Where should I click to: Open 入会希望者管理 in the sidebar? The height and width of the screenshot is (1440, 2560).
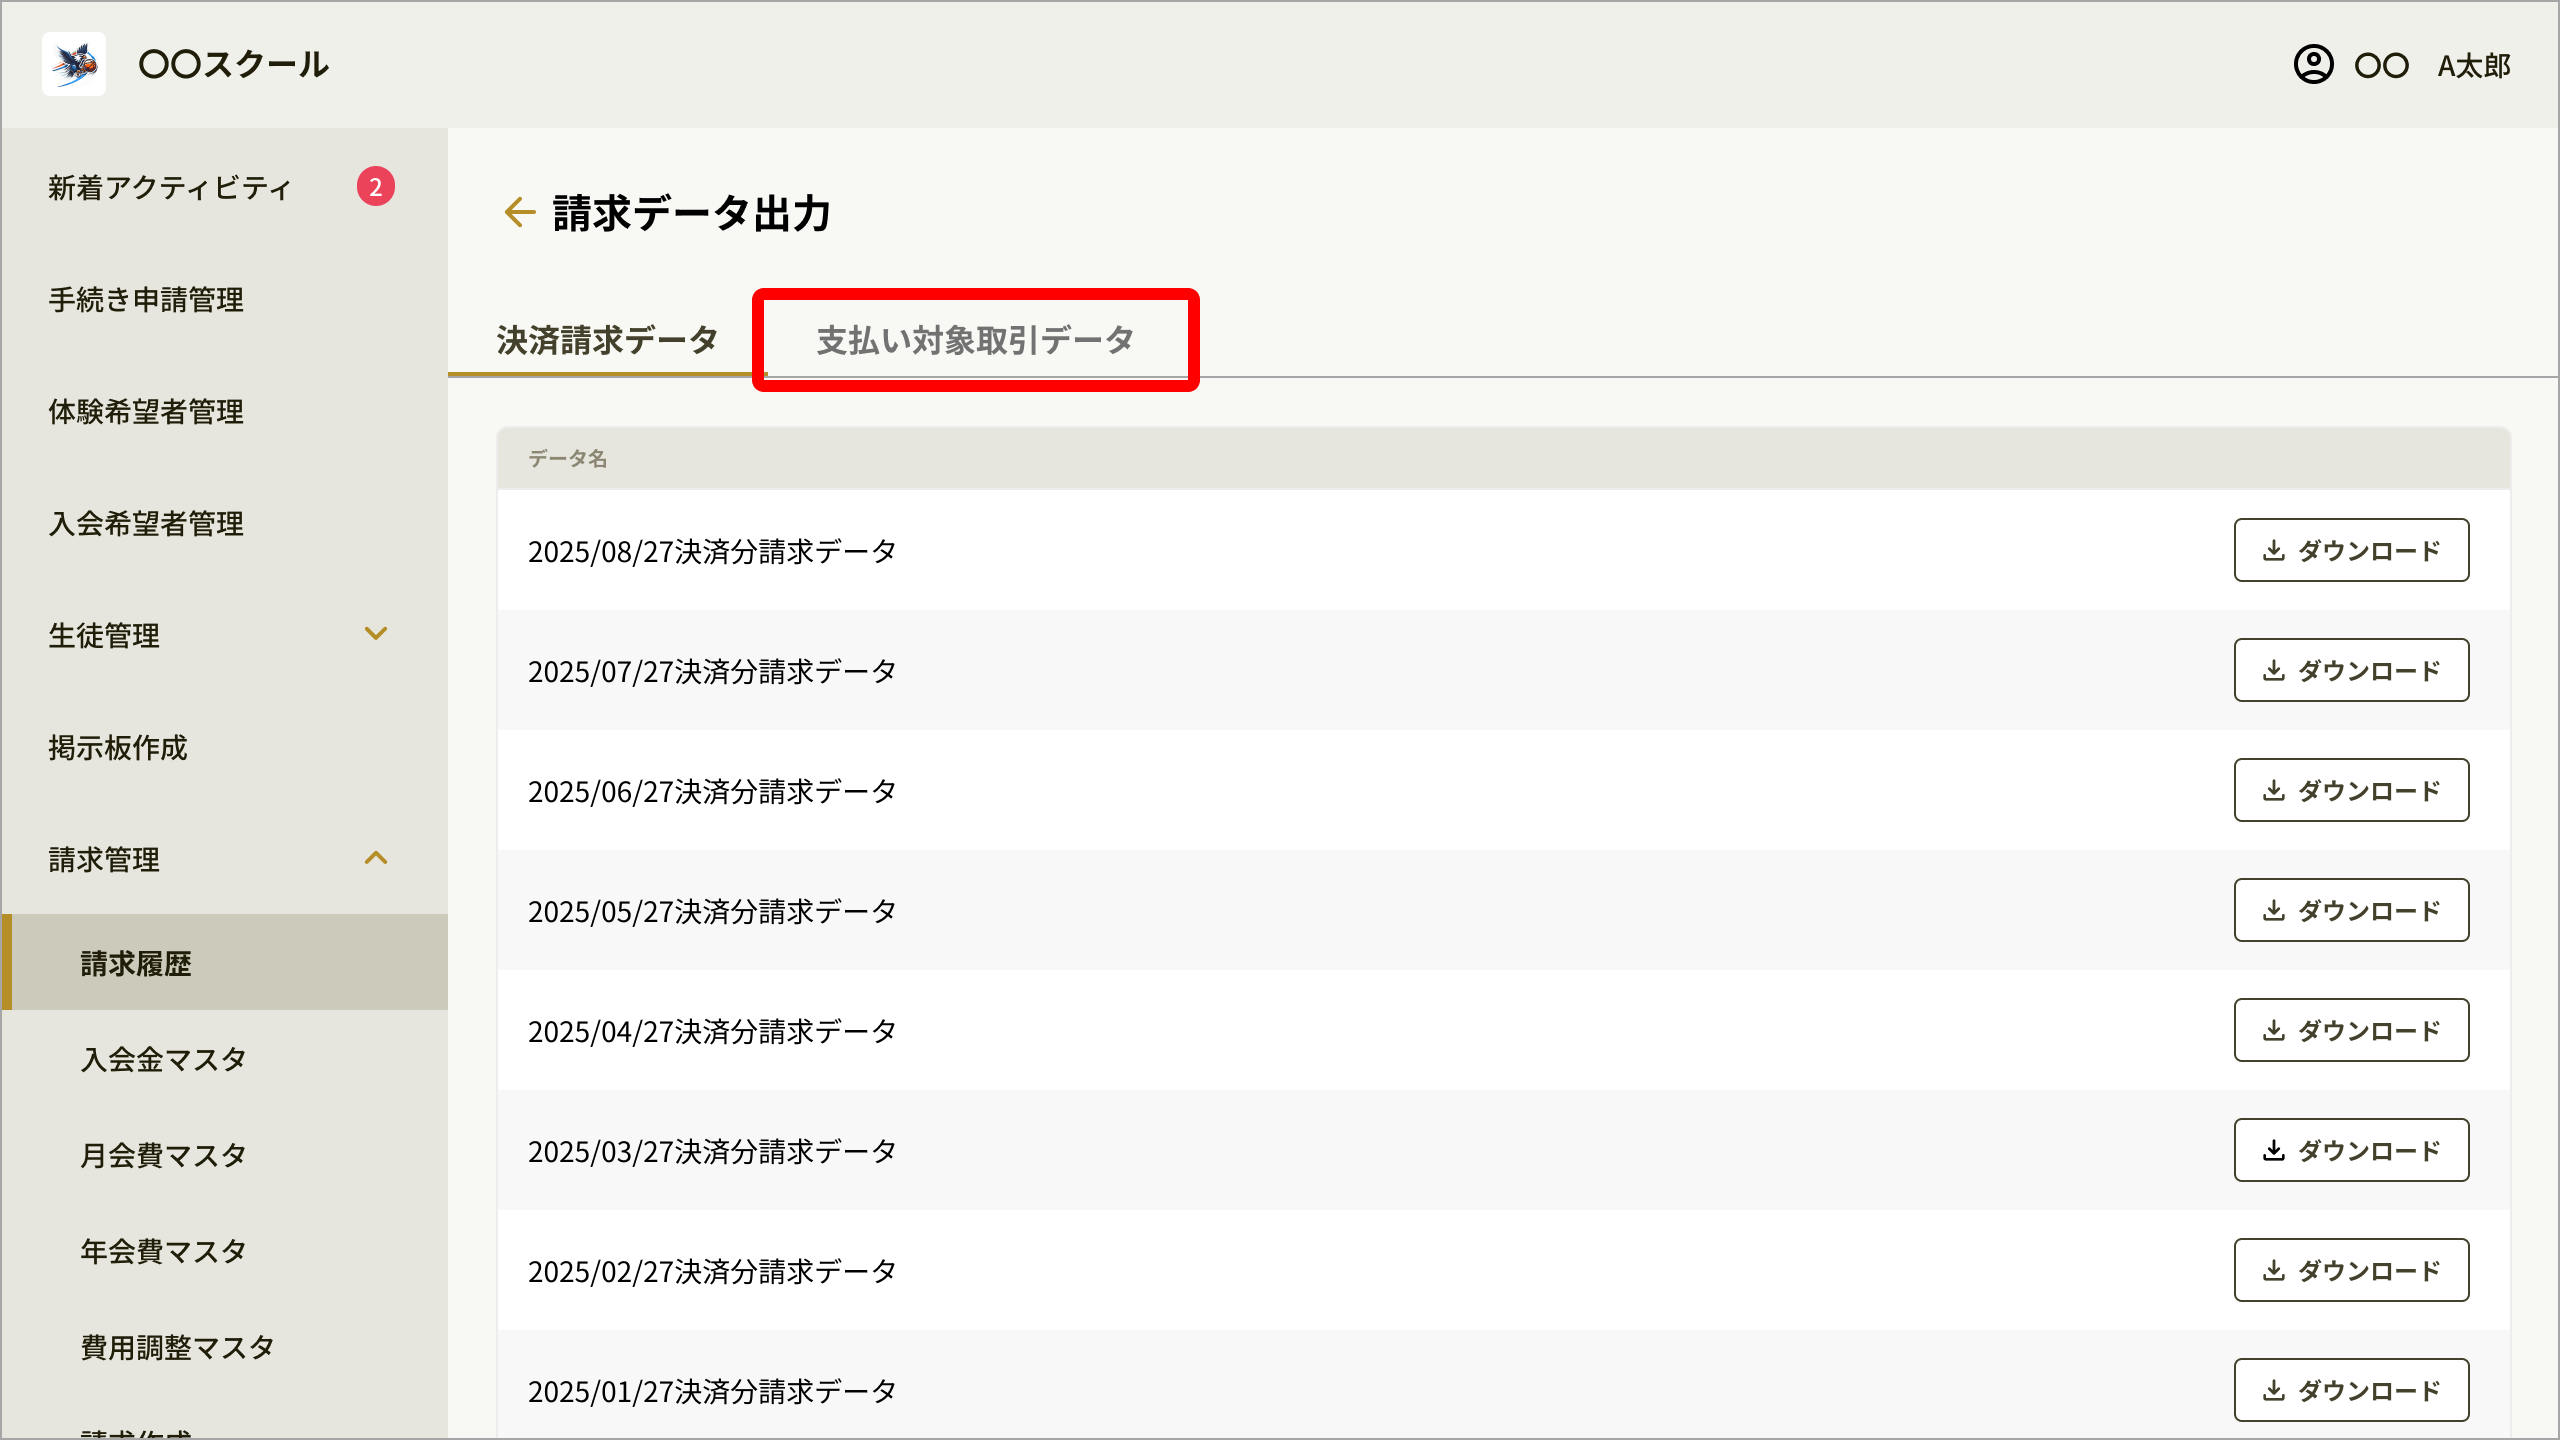click(146, 524)
